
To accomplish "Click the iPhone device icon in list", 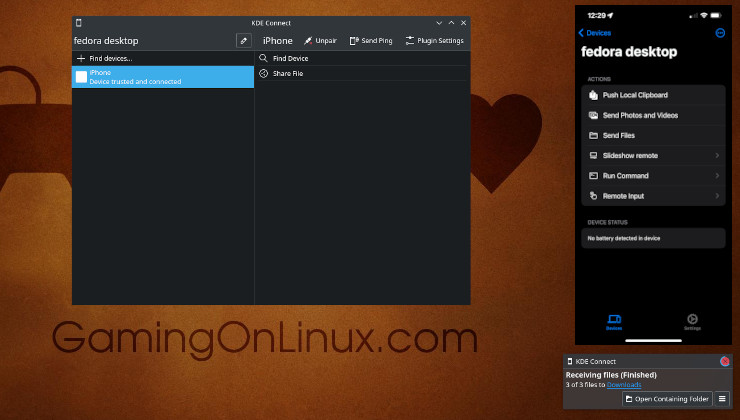I will click(81, 77).
